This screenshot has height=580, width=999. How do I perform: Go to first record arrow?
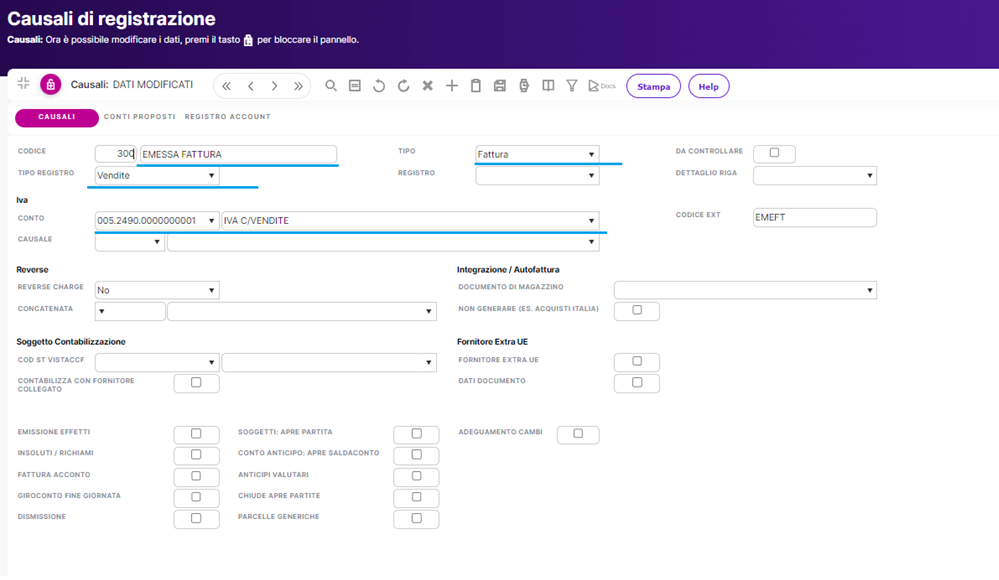pos(226,86)
